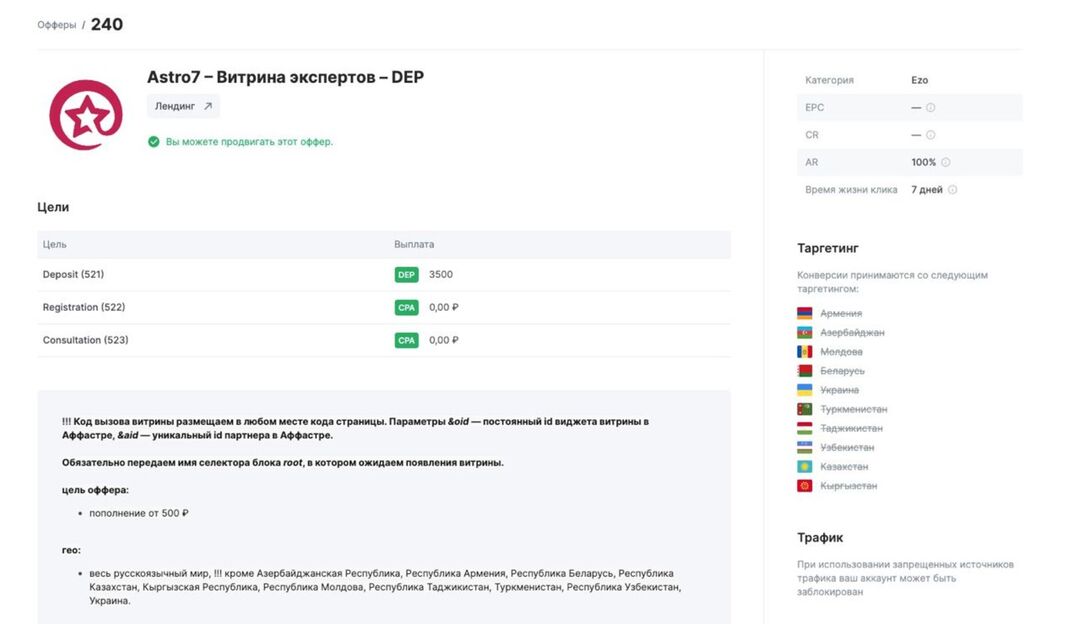Click the 3500 payout value

tap(441, 274)
